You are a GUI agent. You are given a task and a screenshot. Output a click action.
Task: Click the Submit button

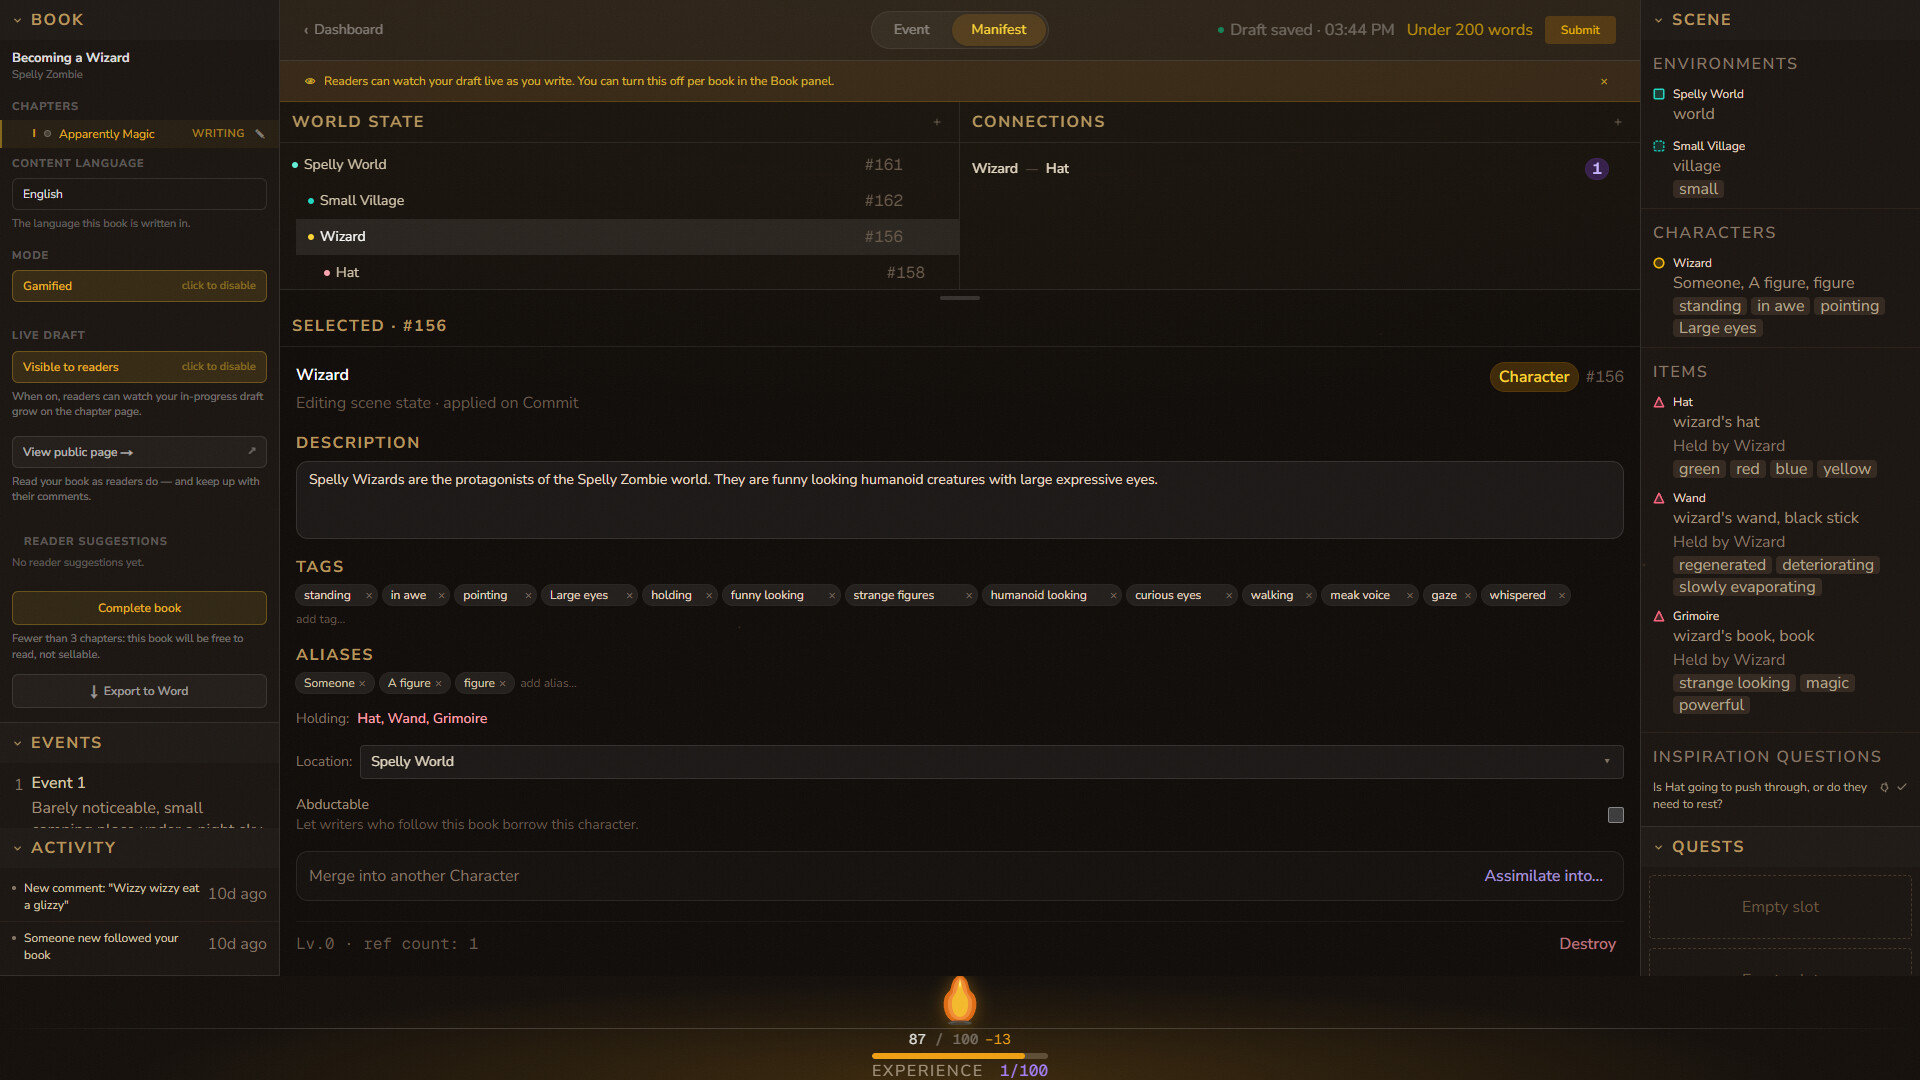pyautogui.click(x=1580, y=30)
